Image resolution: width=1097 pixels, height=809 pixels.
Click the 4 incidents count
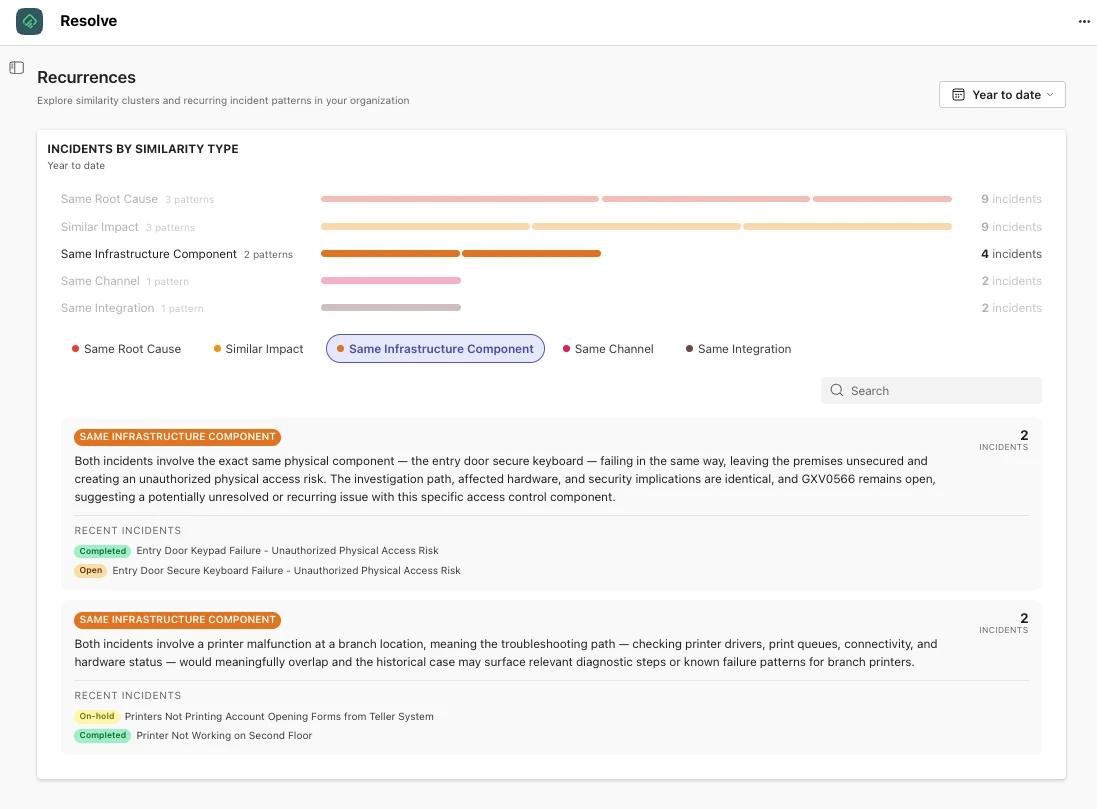coord(1011,254)
